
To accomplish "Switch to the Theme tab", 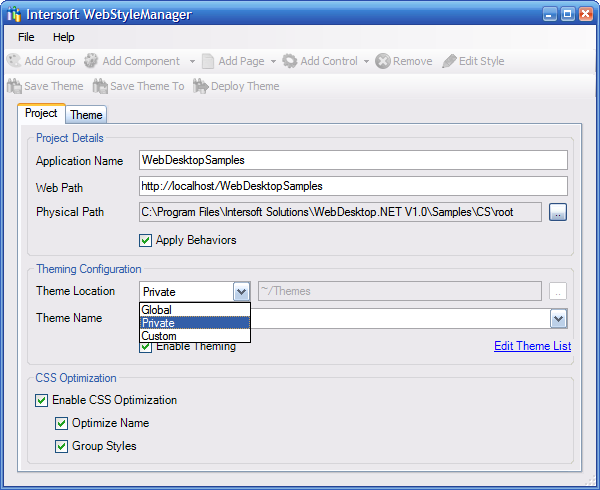I will (86, 115).
